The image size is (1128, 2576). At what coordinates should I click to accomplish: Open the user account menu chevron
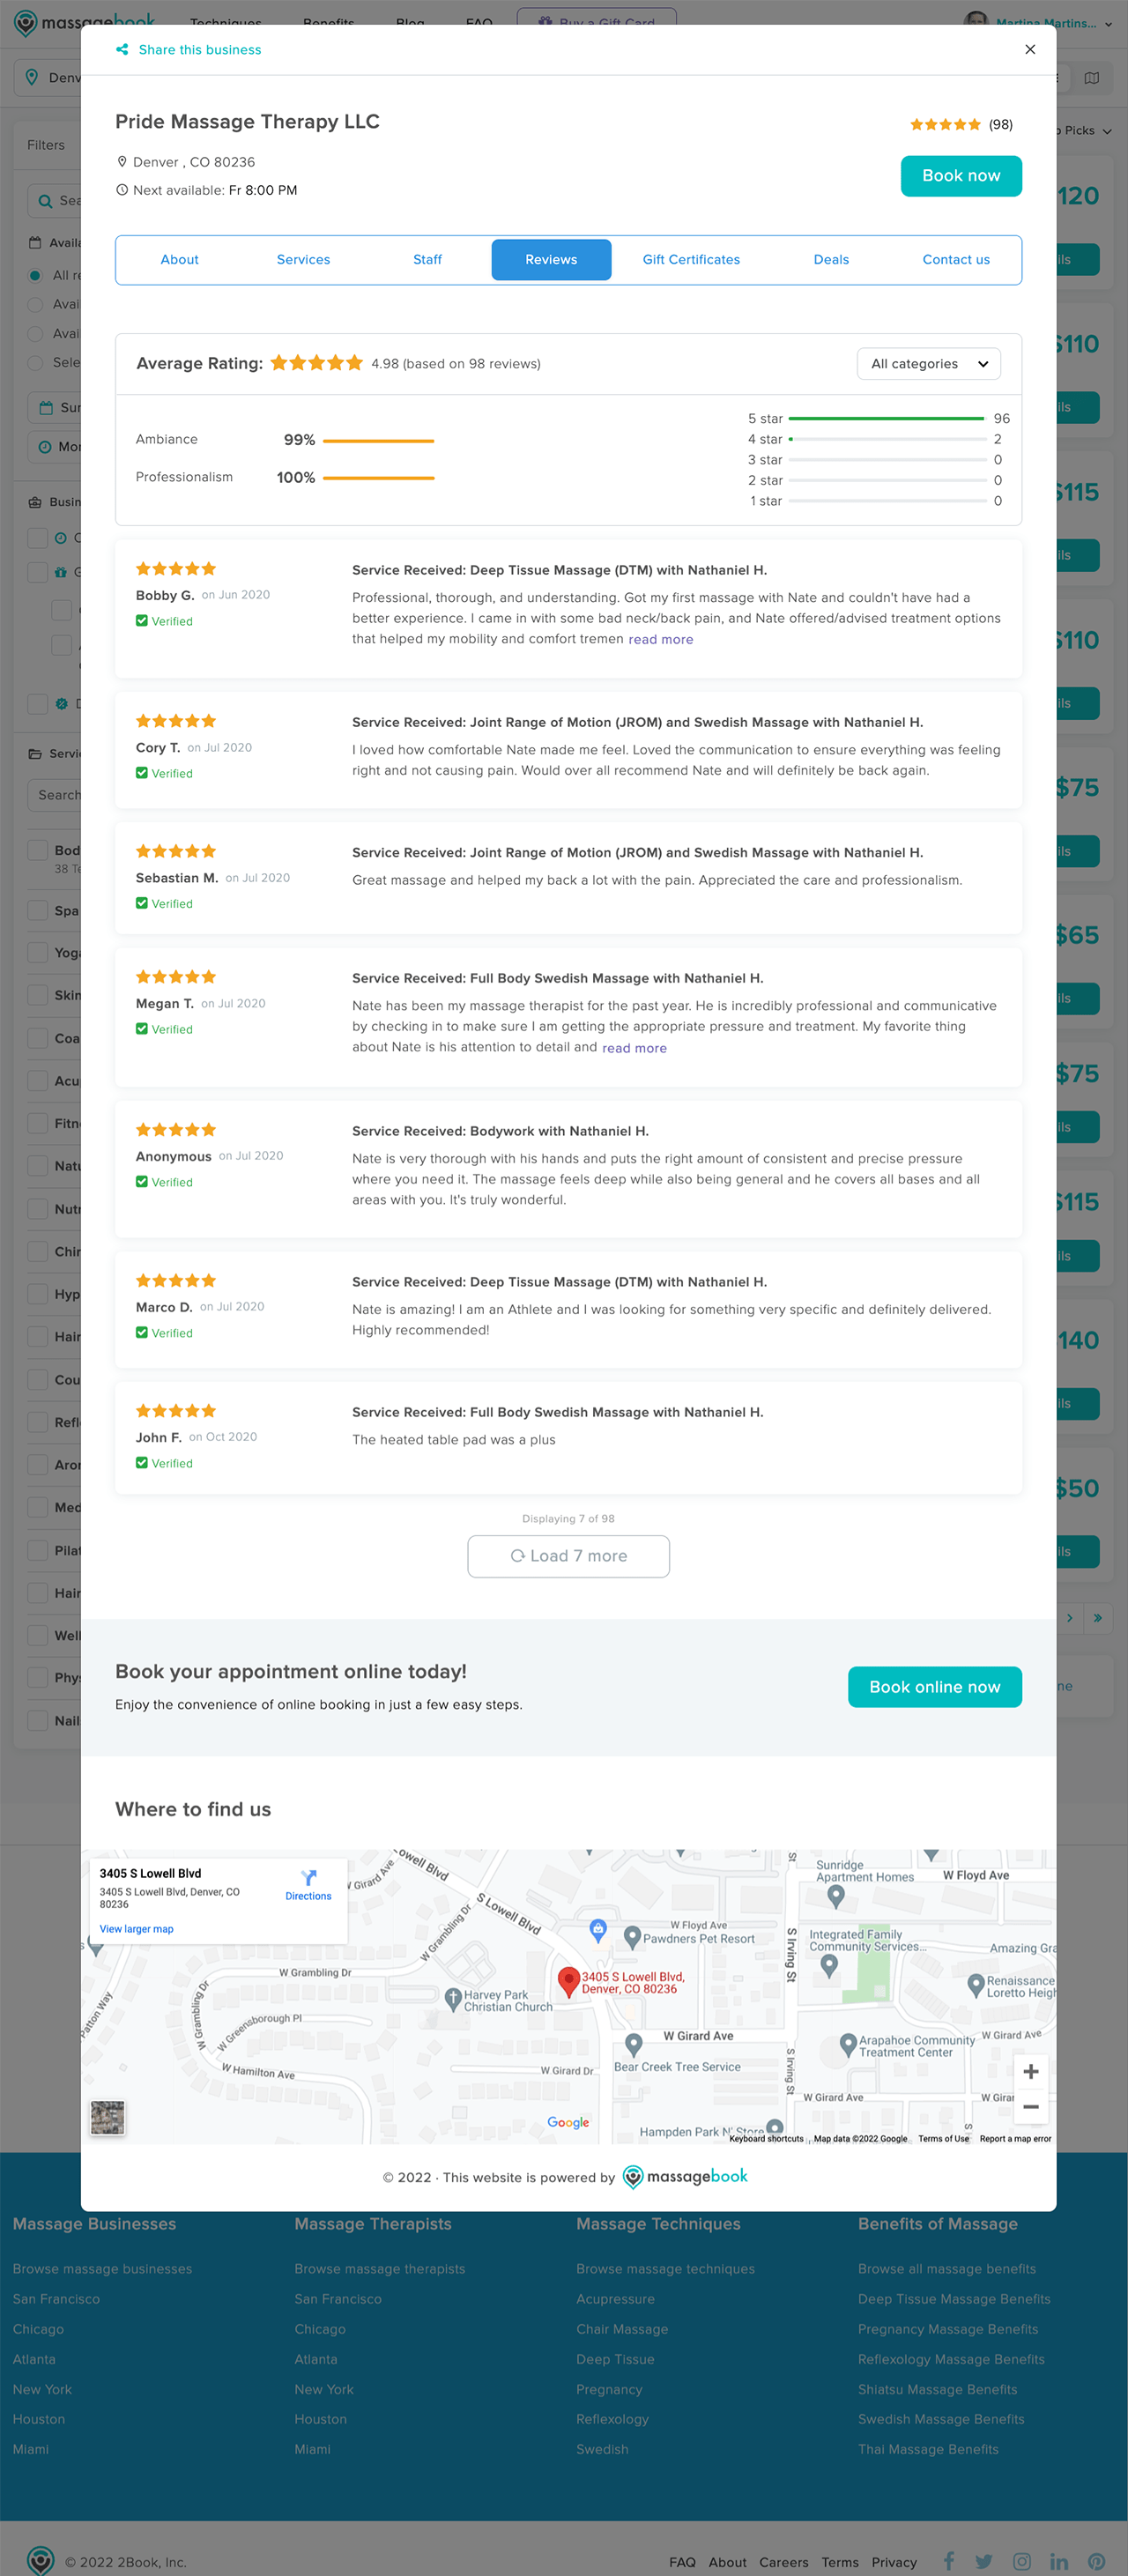1108,24
